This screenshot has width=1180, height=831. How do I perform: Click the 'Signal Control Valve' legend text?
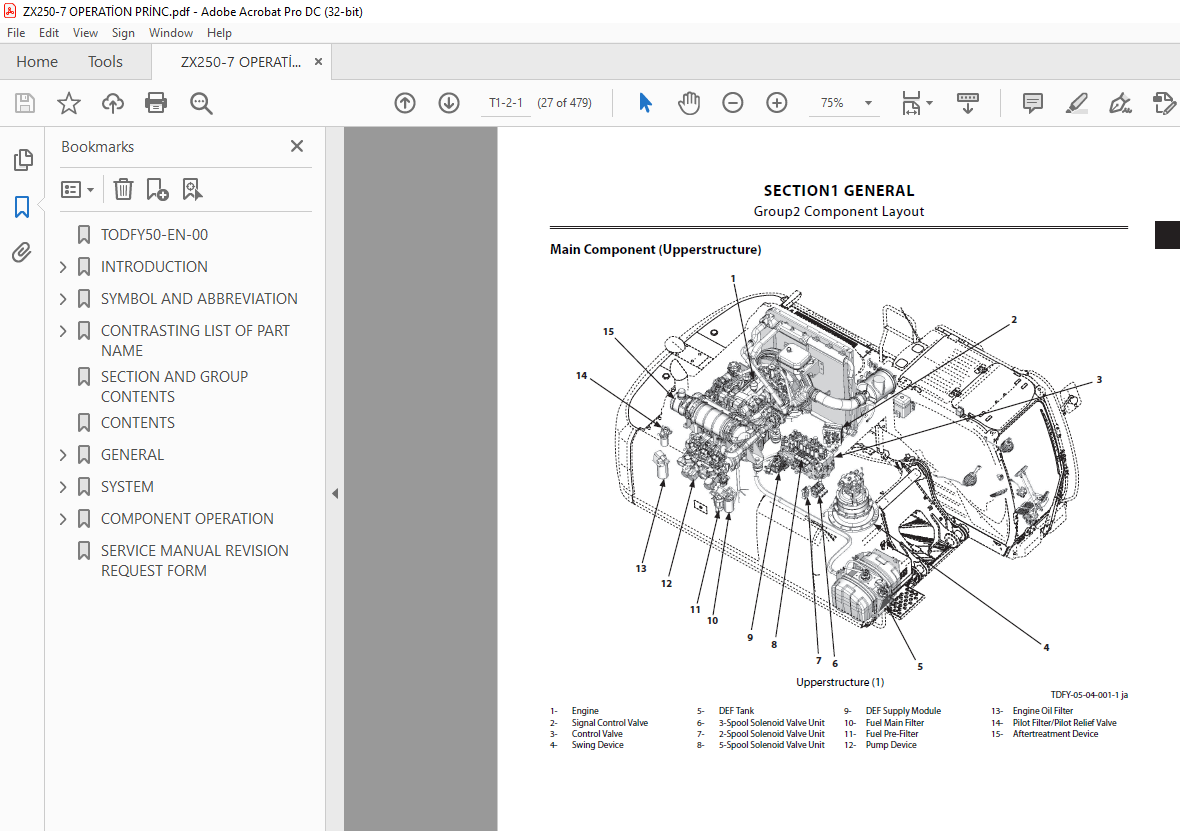coord(610,723)
